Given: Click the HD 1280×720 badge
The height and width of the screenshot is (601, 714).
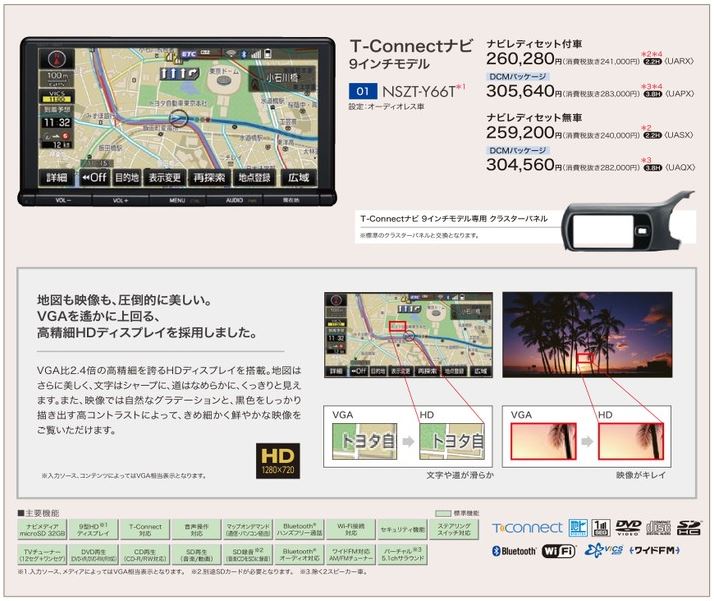Looking at the screenshot, I should [278, 457].
